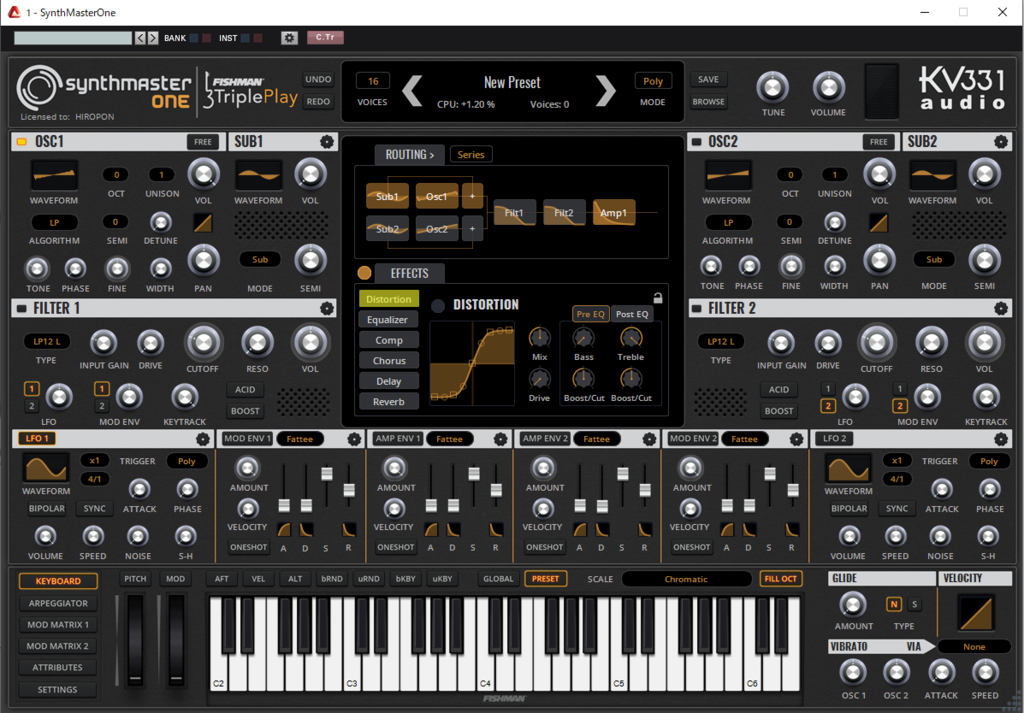
Task: Click the effects lock icon
Action: (658, 298)
